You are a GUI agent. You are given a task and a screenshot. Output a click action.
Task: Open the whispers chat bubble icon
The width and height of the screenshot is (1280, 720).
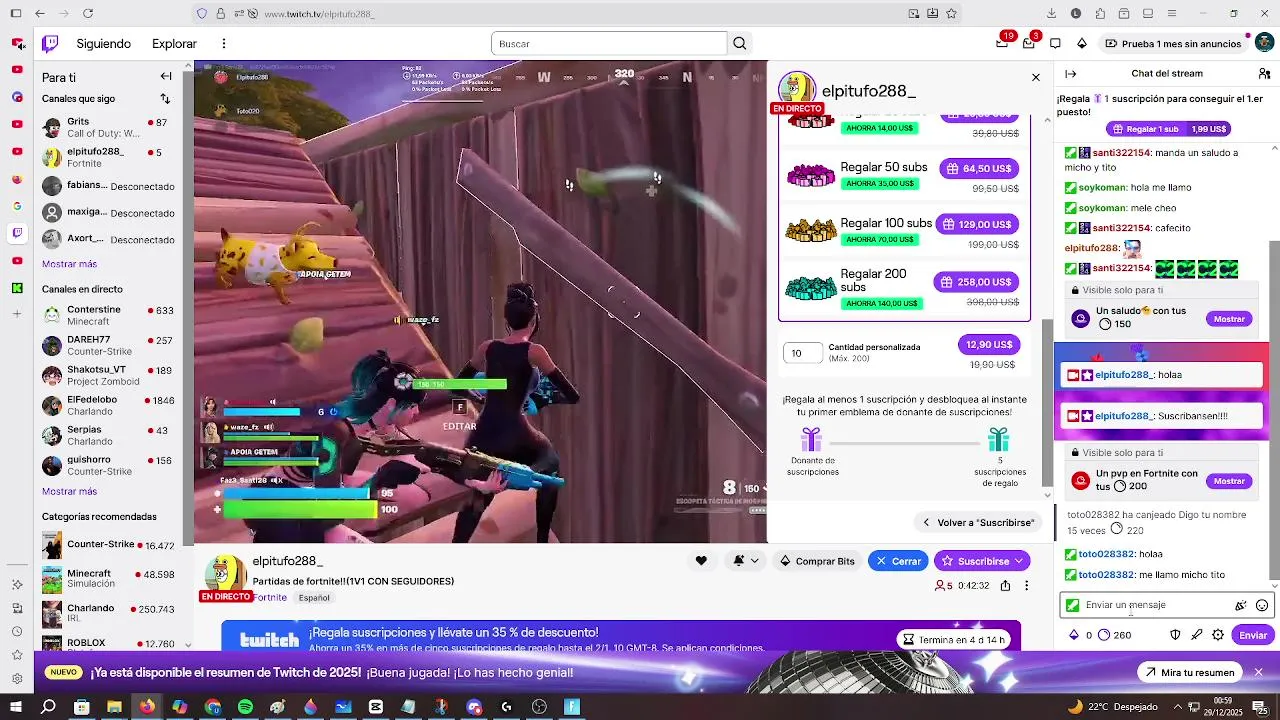click(1055, 43)
